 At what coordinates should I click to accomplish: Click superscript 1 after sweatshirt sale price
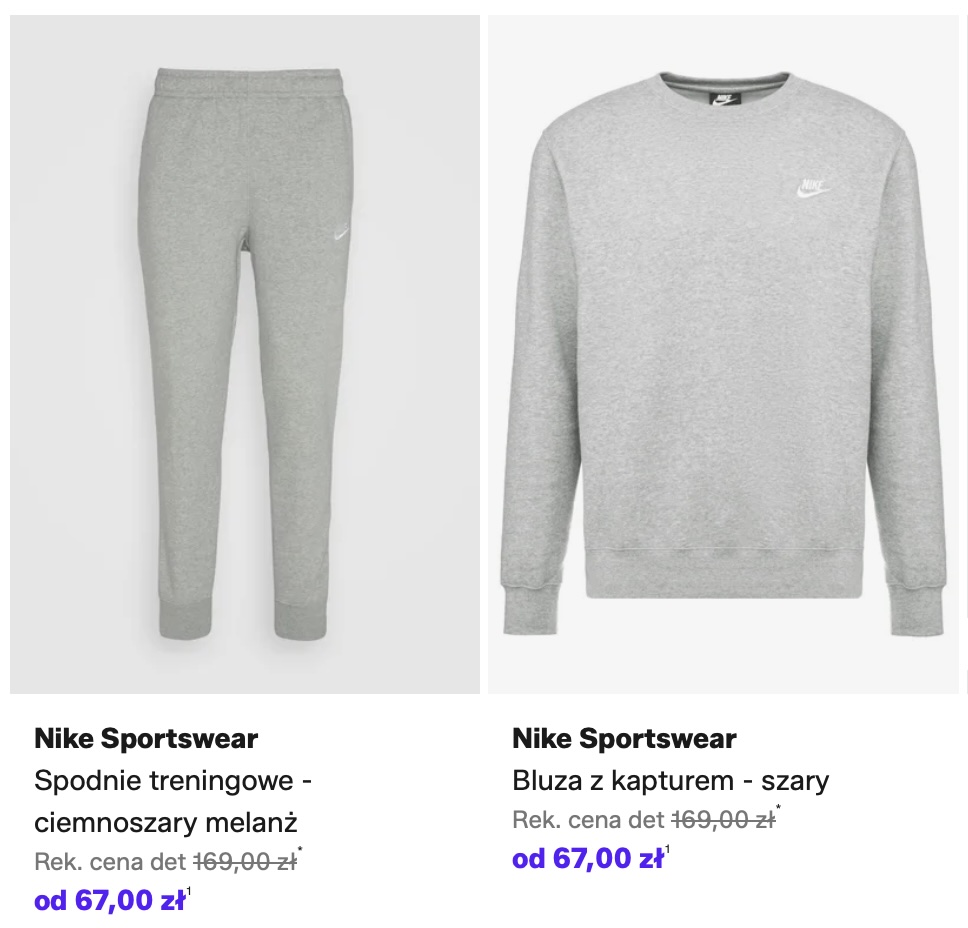668,849
